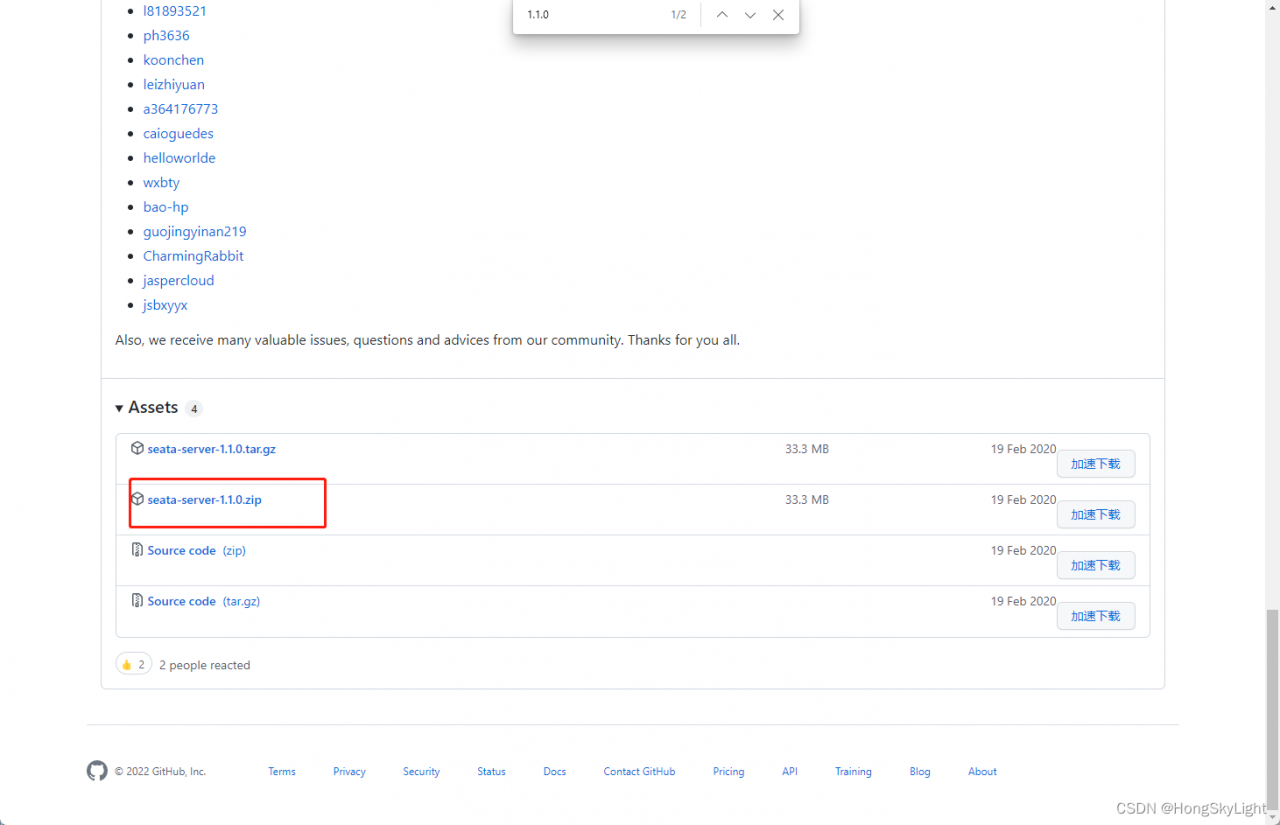The image size is (1280, 825).
Task: Click 加速下载 button for seata-server zip
Action: point(1096,514)
